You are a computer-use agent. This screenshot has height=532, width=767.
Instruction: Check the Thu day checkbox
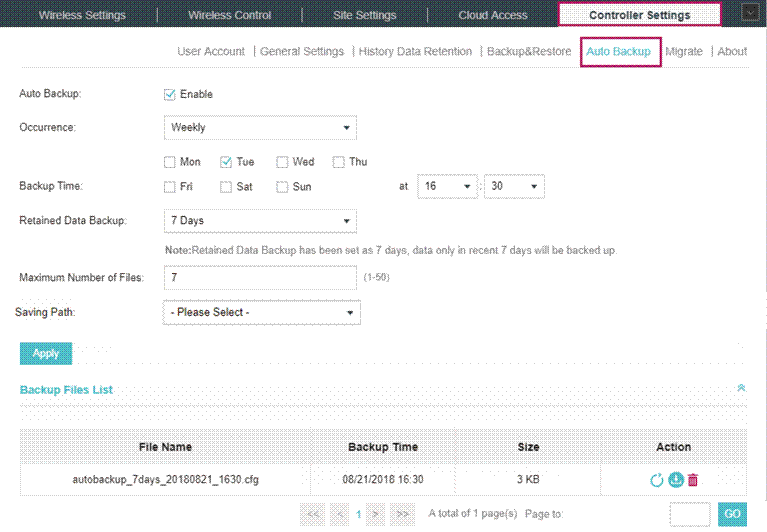click(x=338, y=162)
